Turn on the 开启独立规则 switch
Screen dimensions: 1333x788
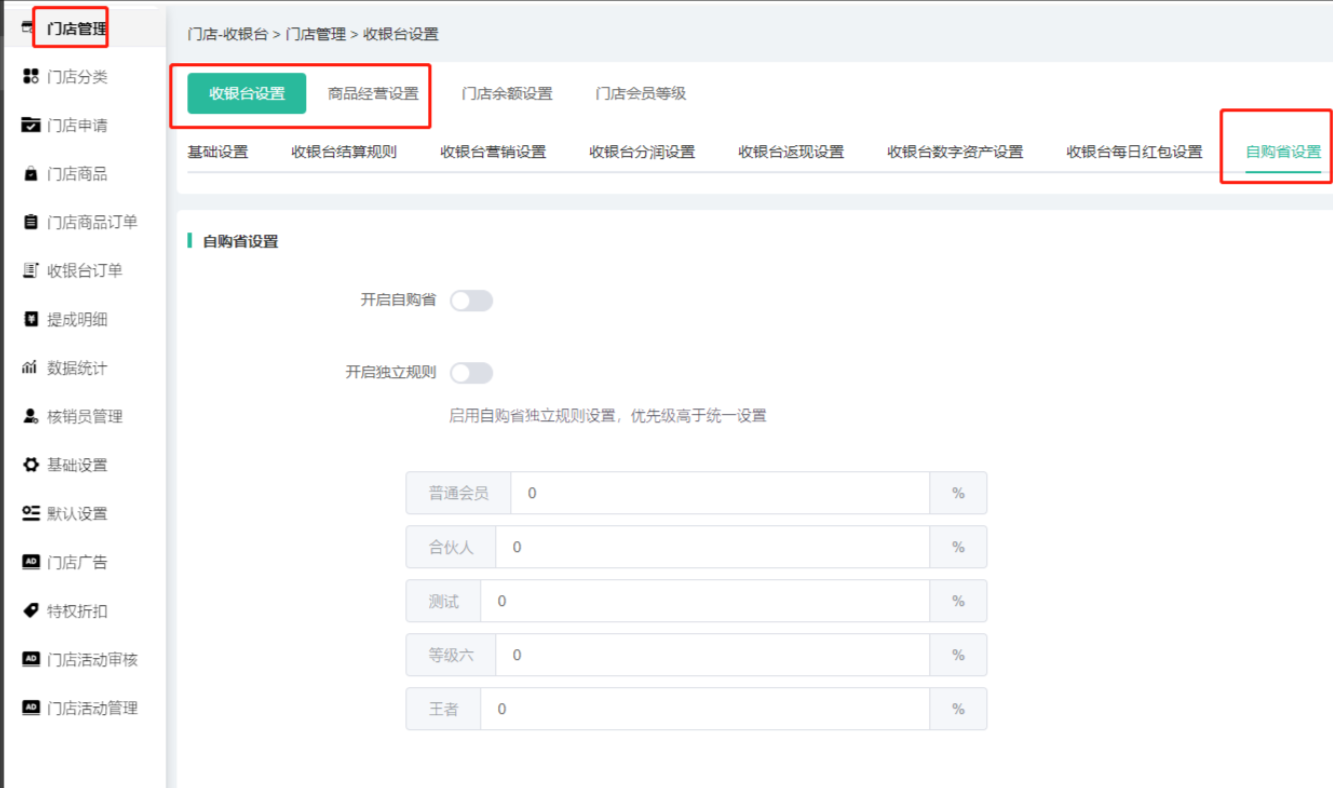pos(471,373)
